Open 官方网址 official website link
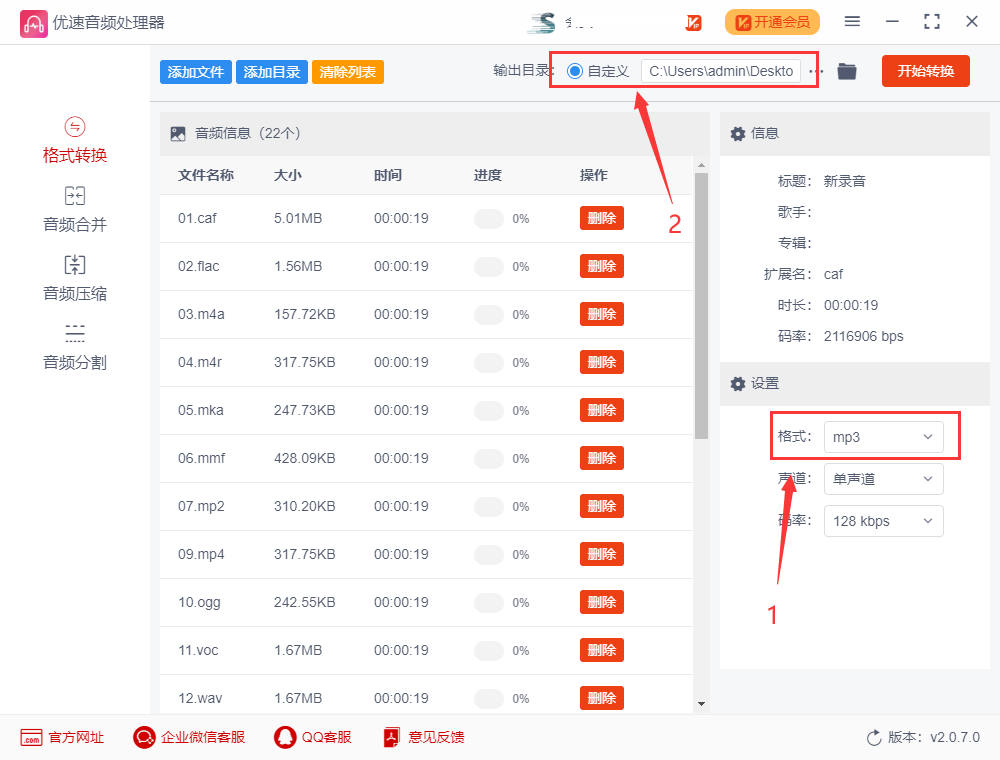Viewport: 1000px width, 760px height. tap(62, 738)
